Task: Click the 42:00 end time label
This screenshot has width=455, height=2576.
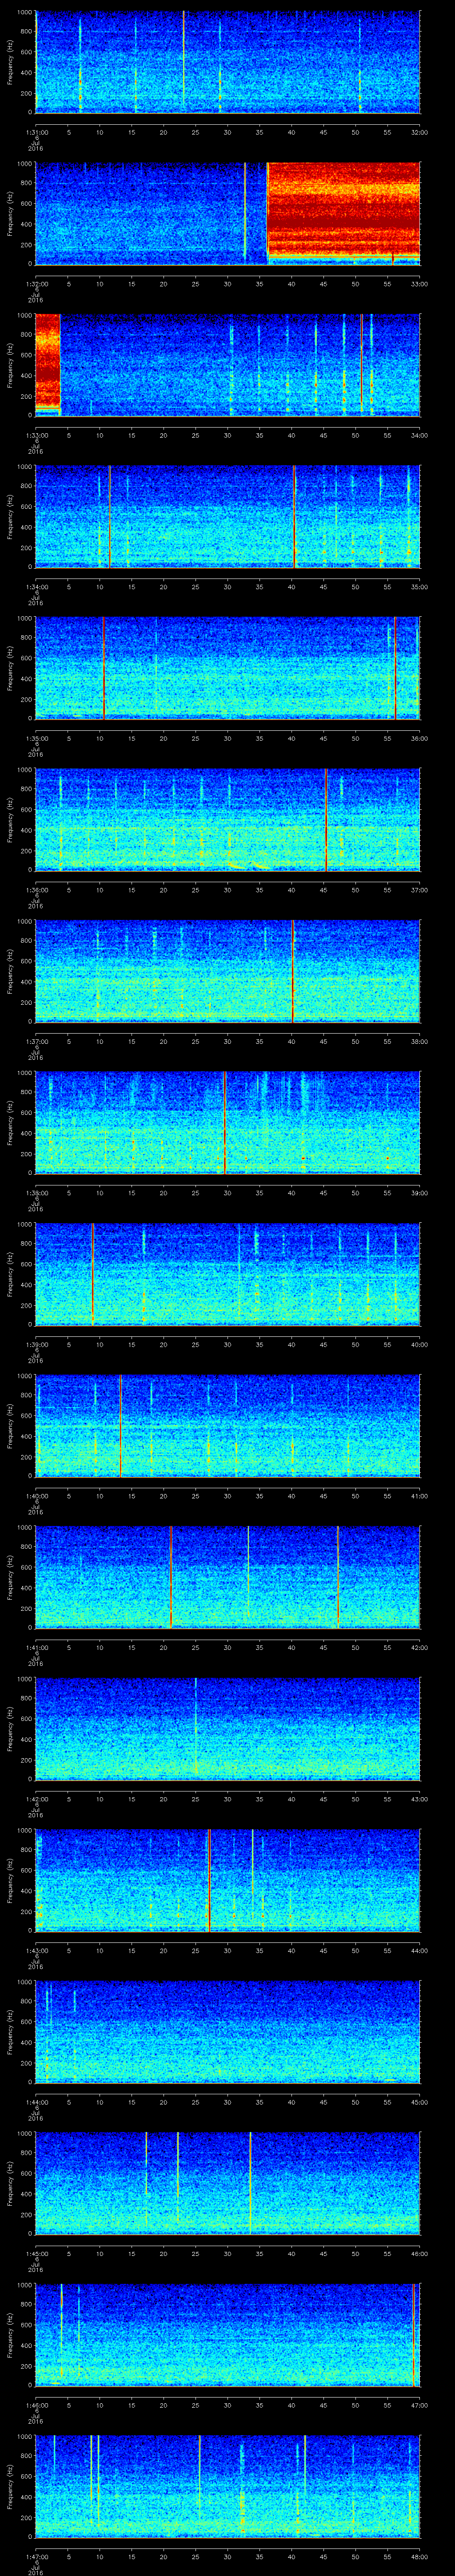Action: (x=419, y=1647)
